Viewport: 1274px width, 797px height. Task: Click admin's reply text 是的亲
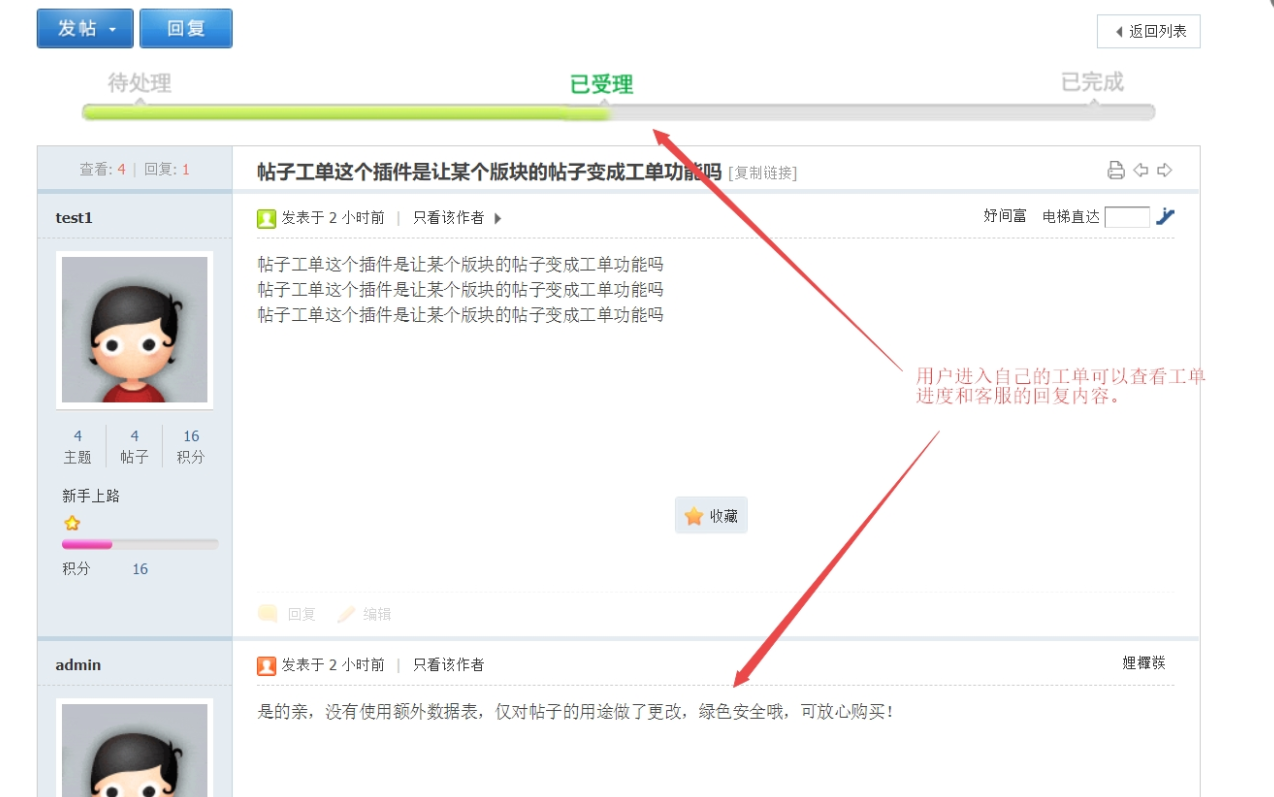pos(575,712)
